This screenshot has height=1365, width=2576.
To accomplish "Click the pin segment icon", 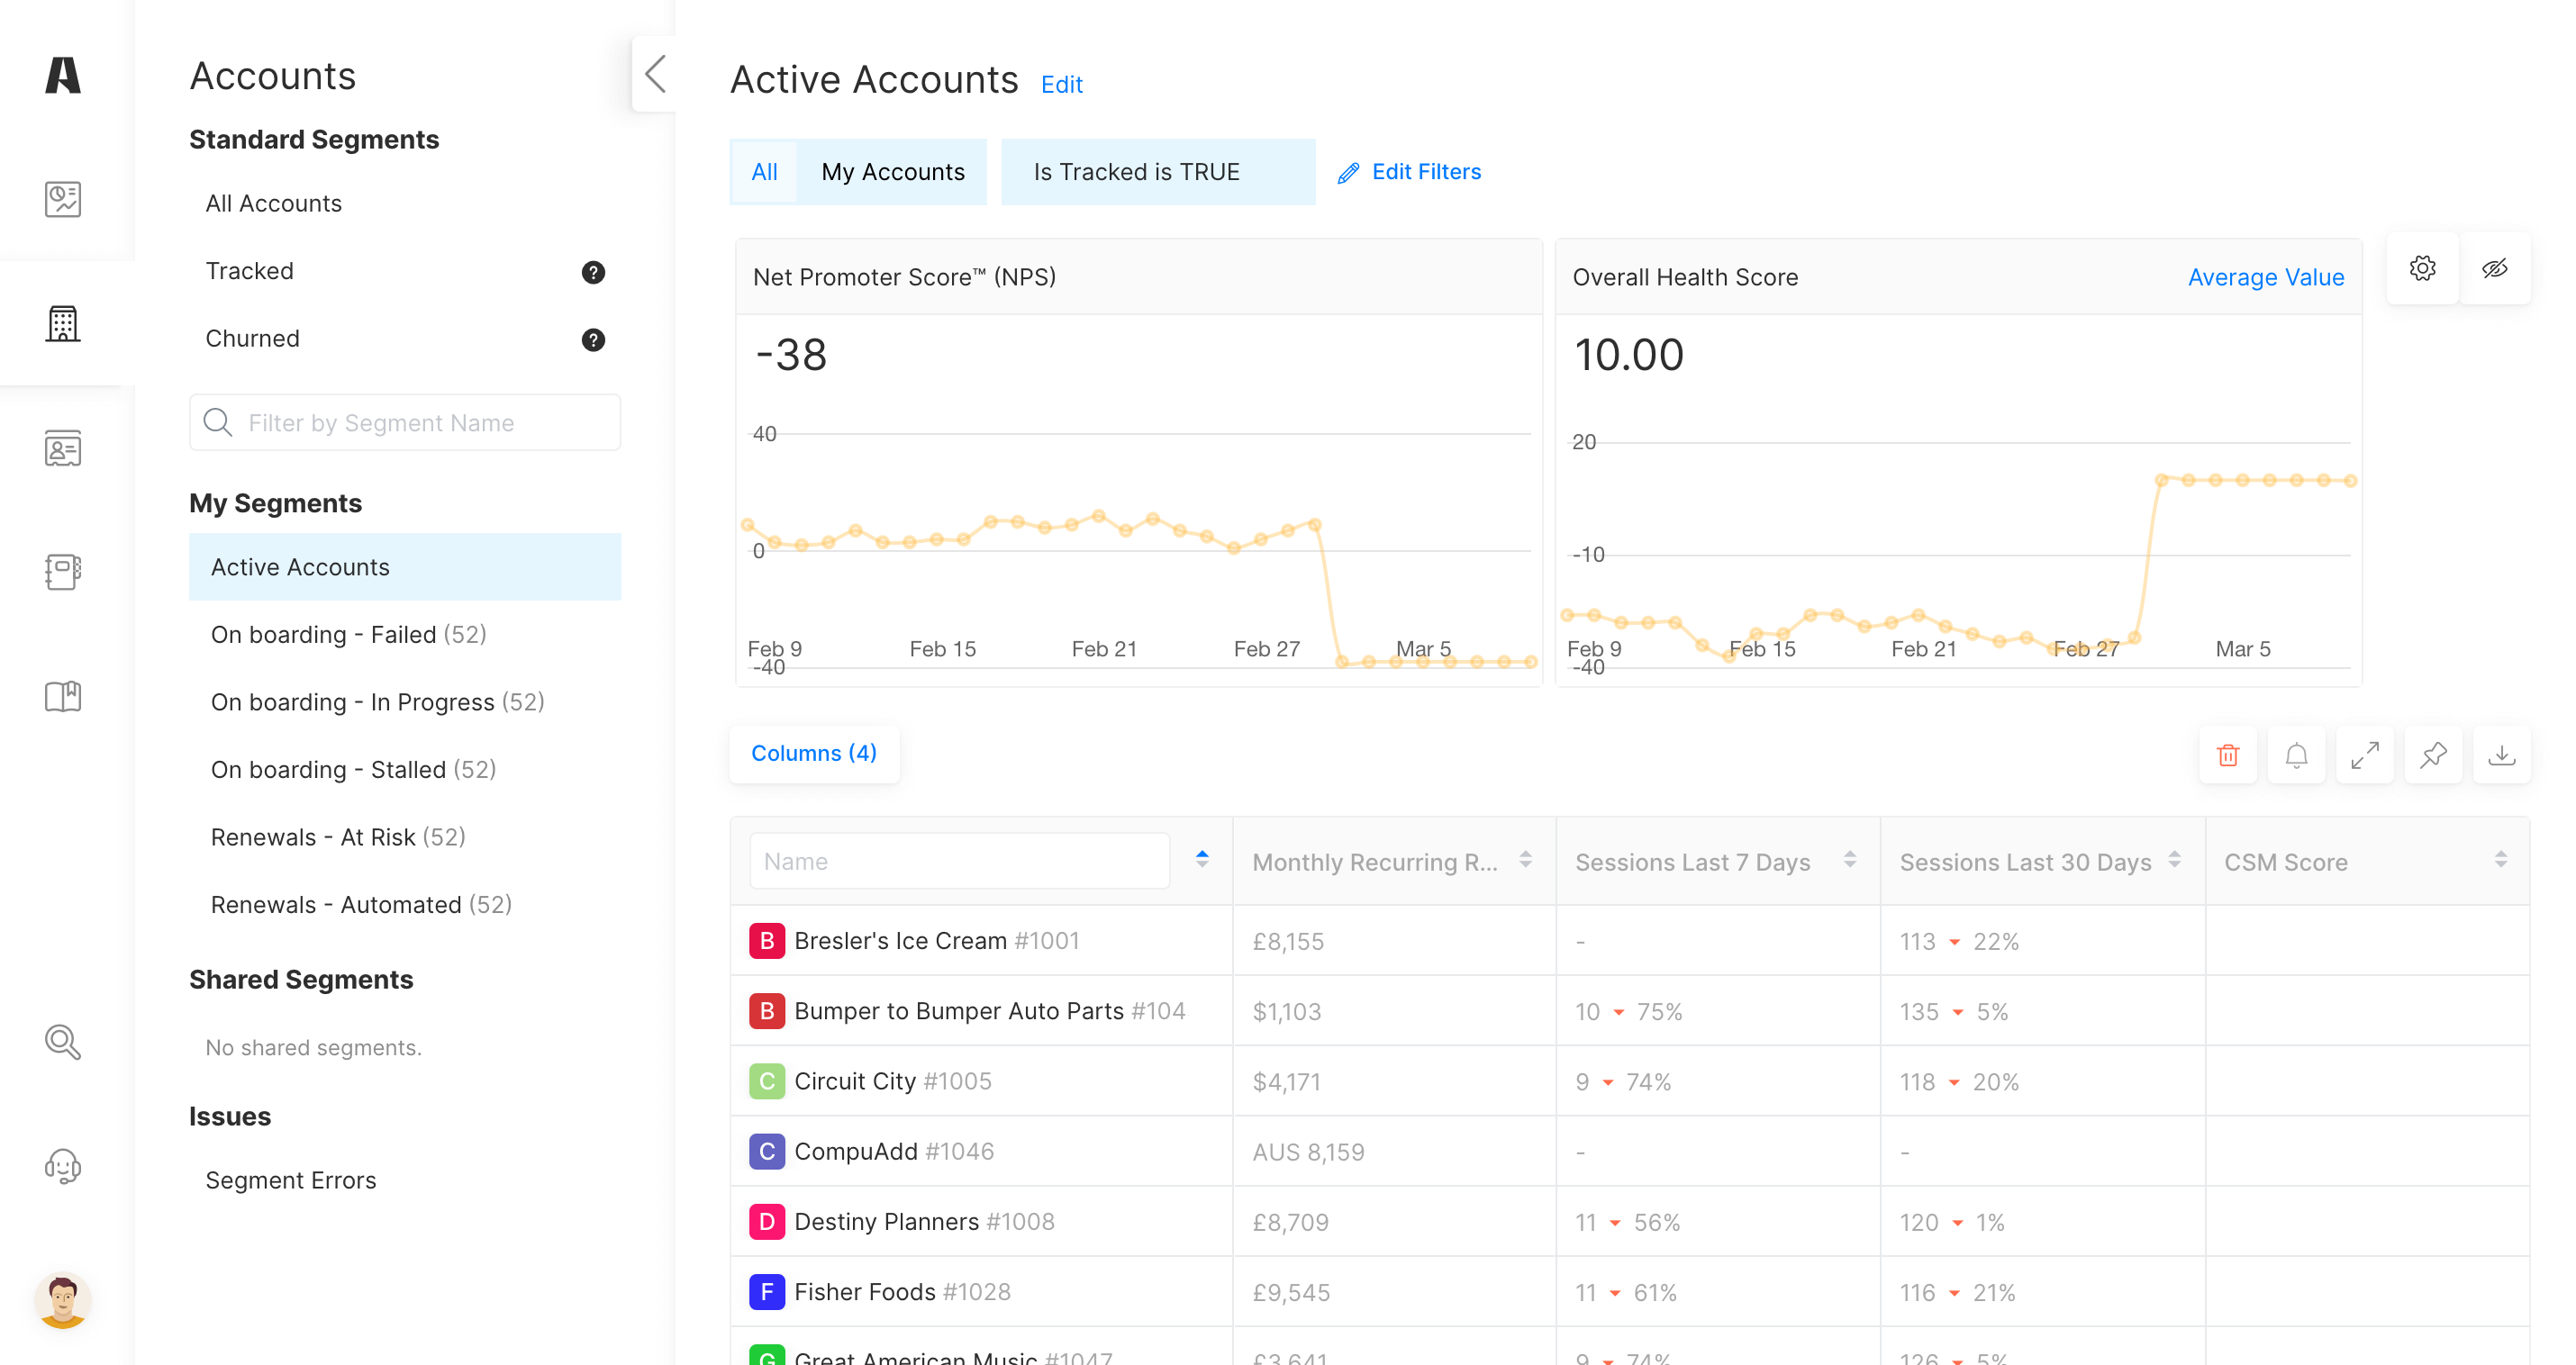I will (2432, 755).
